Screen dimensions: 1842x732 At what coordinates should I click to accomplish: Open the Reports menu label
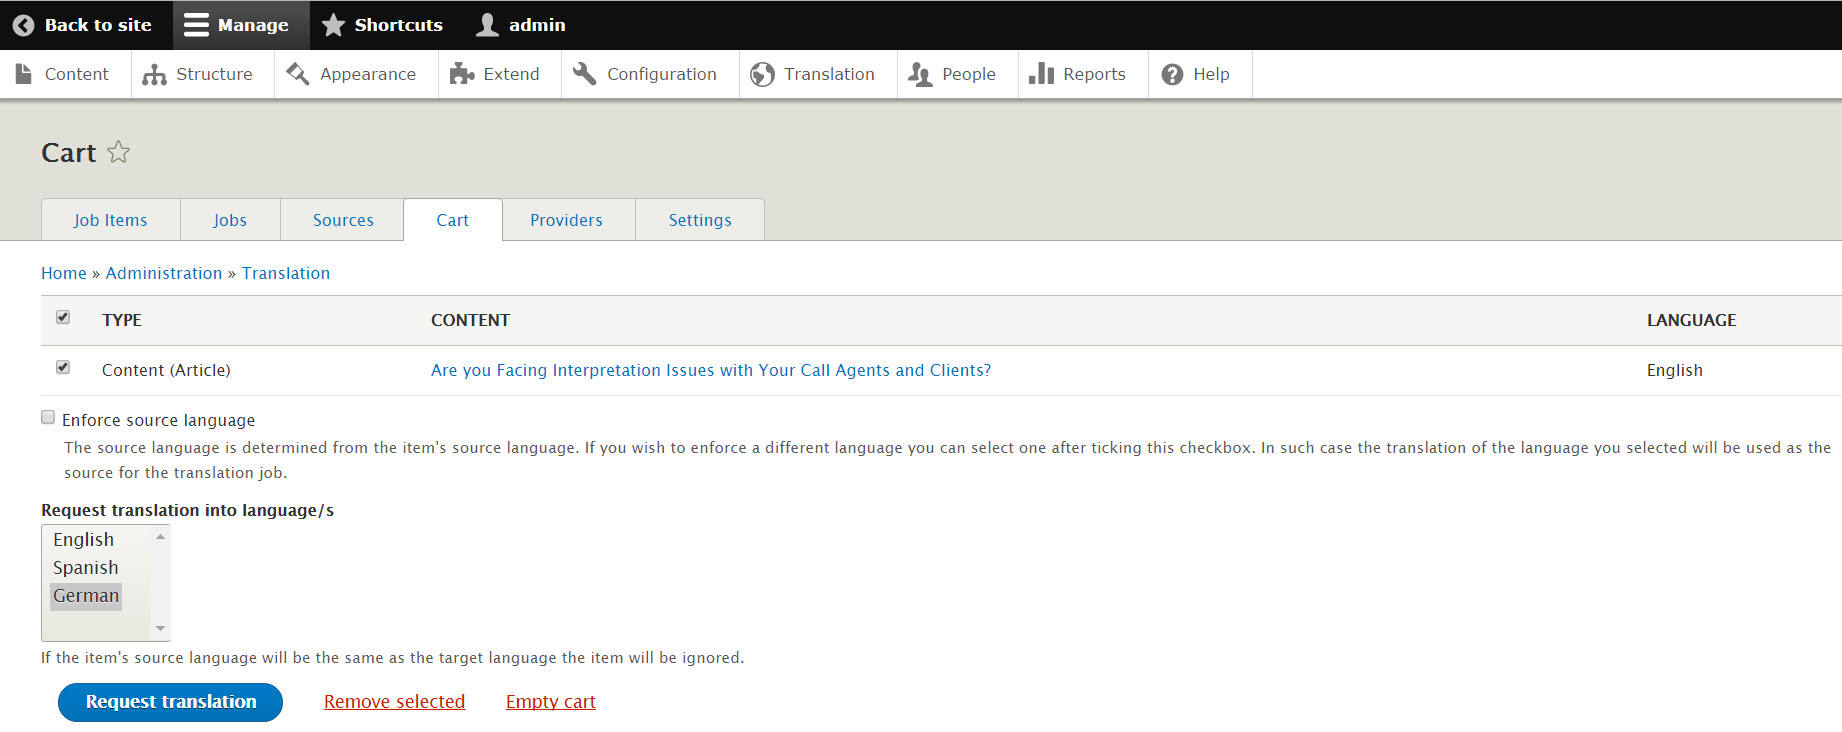(1094, 74)
